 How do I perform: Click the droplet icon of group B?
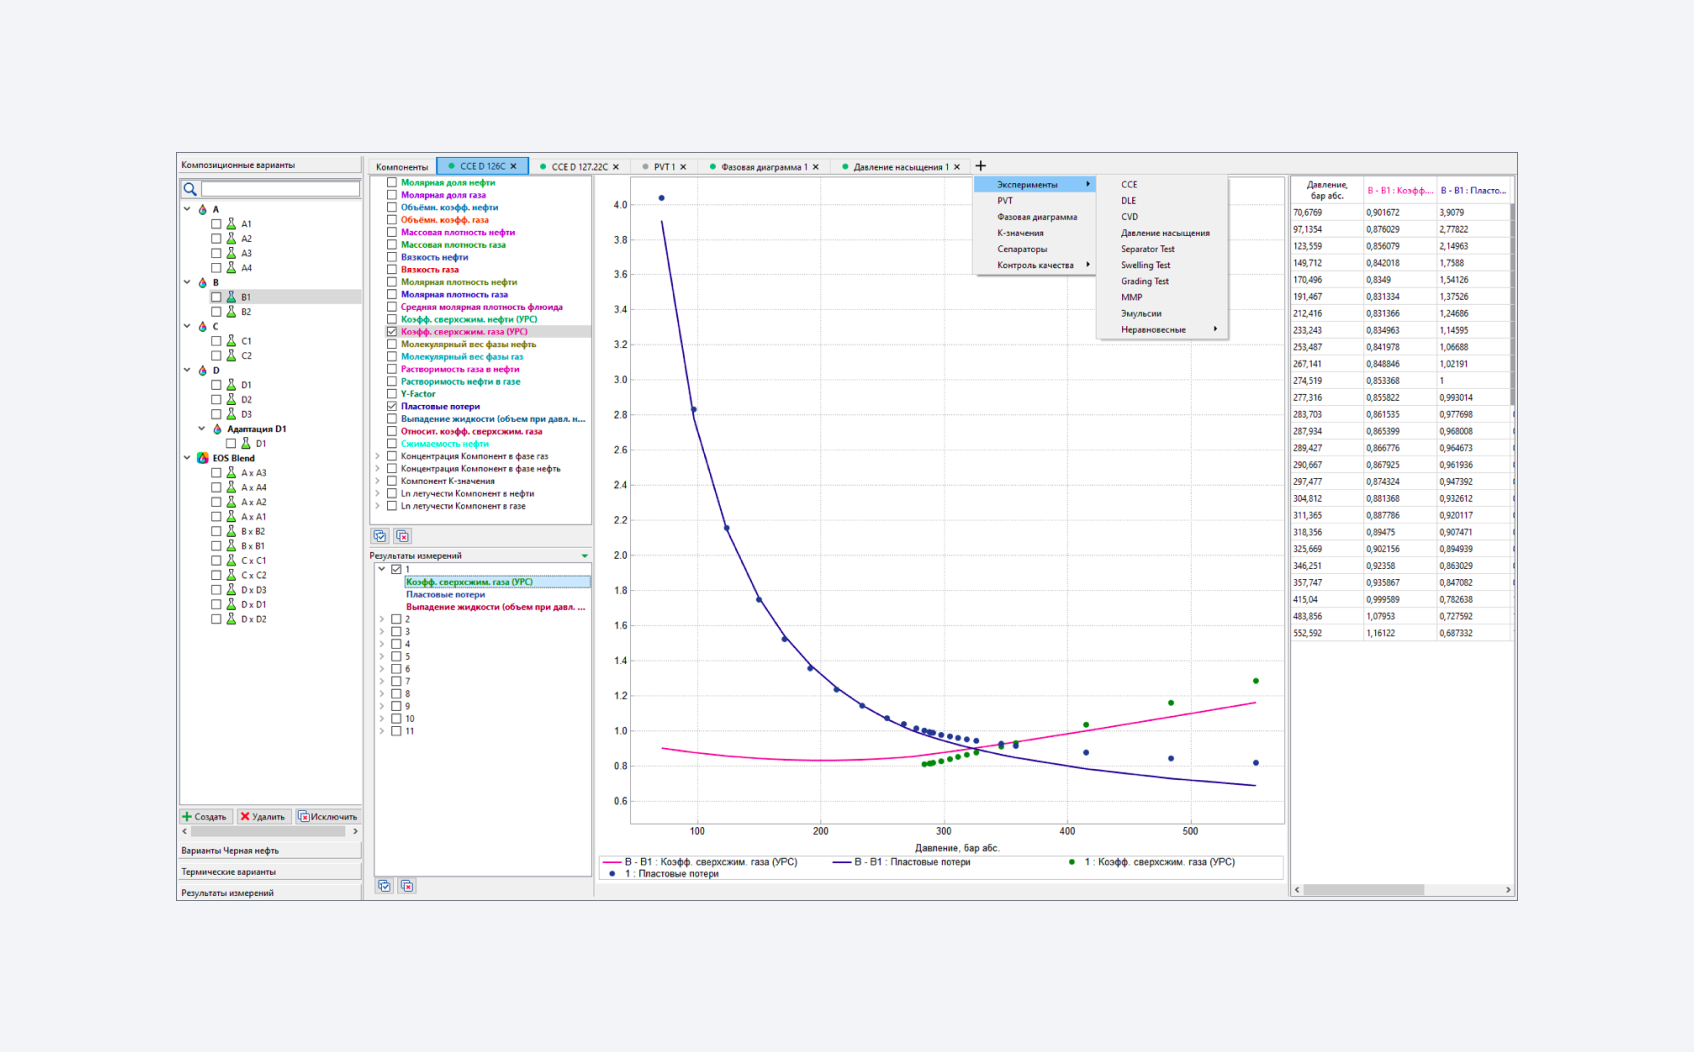pos(203,283)
